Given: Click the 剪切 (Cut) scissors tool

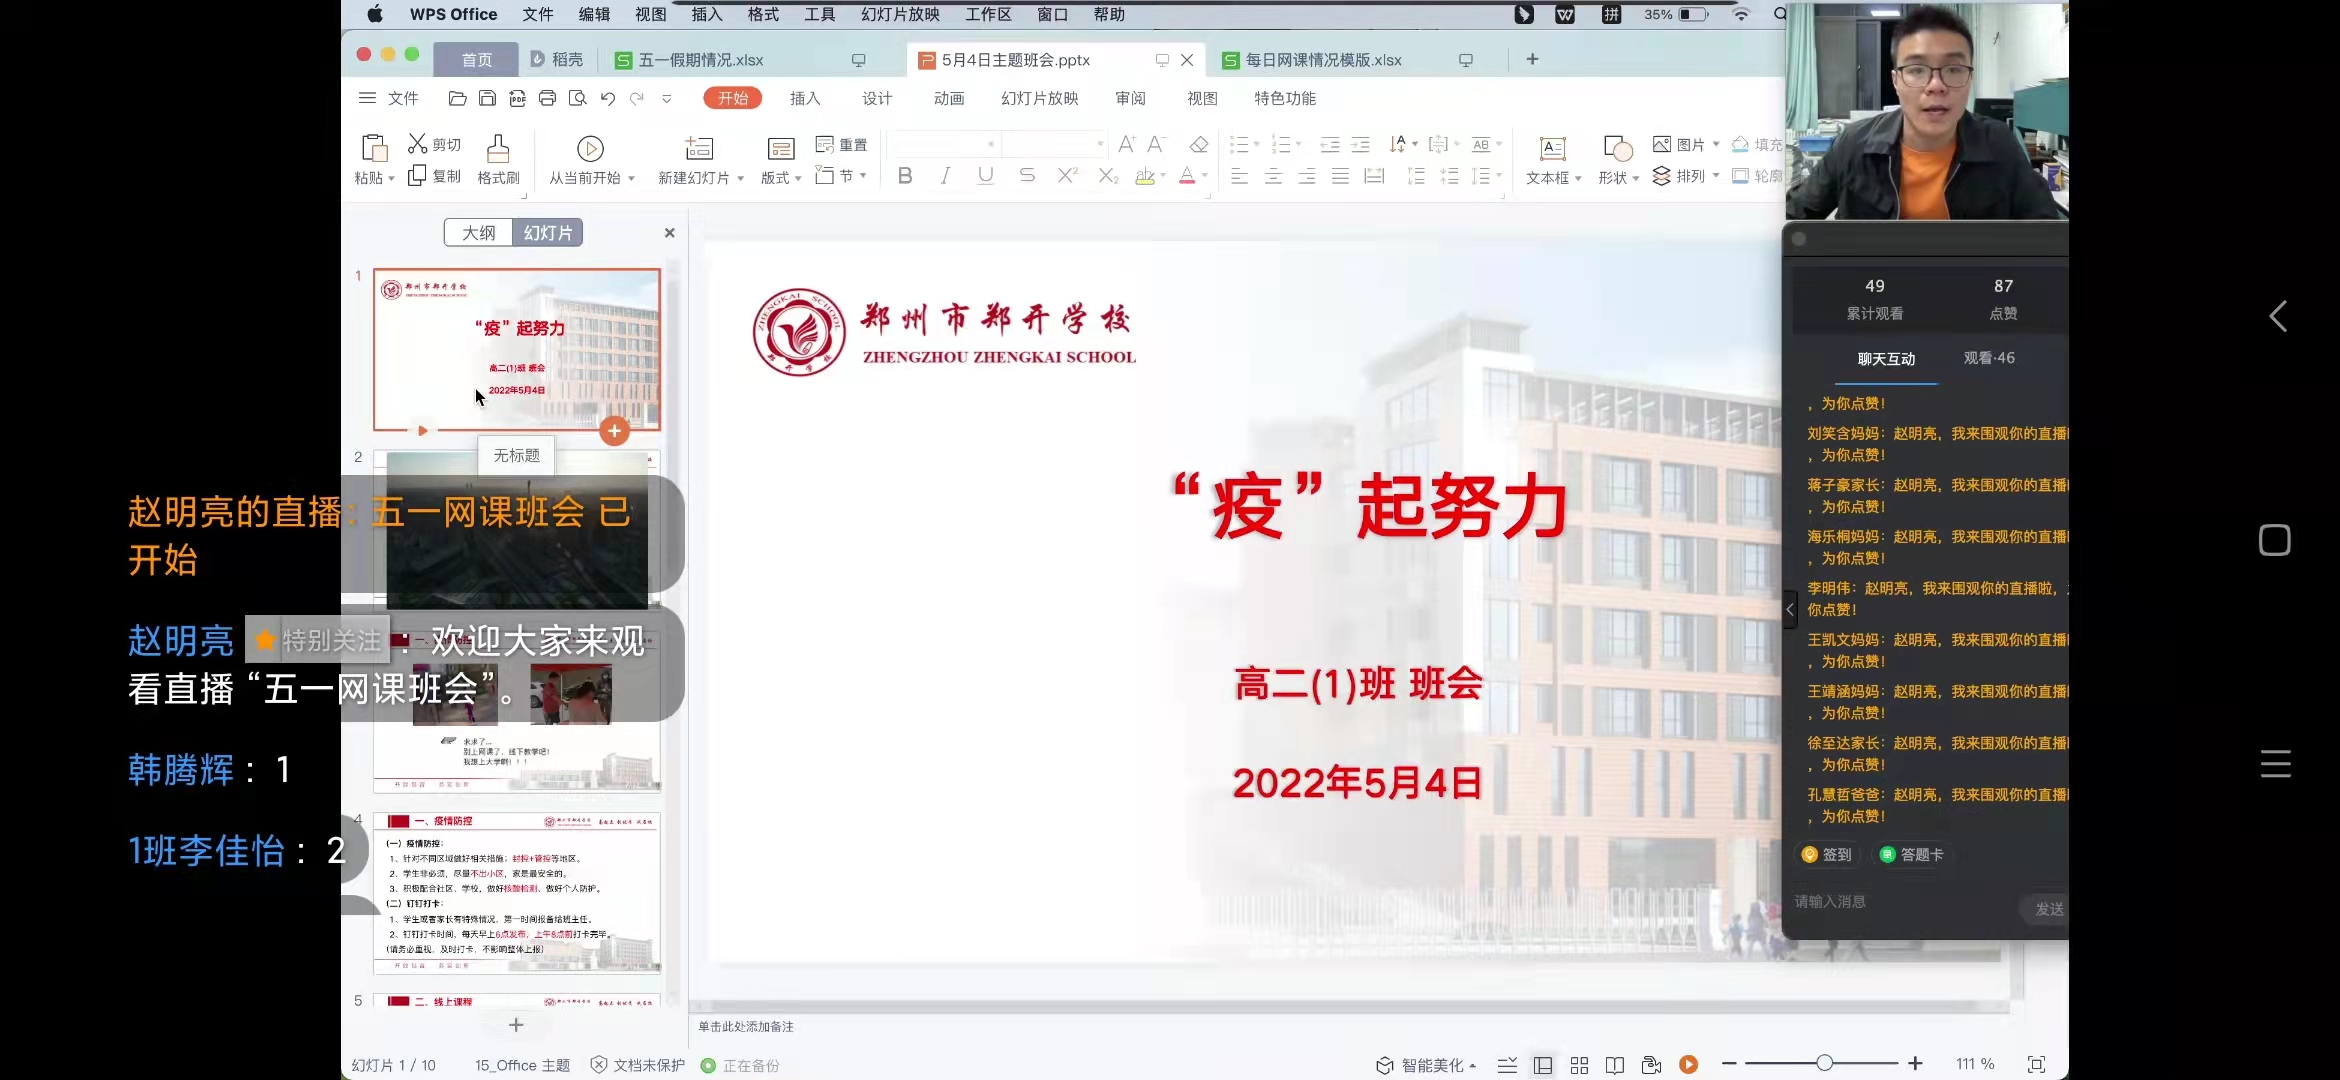Looking at the screenshot, I should (x=434, y=144).
